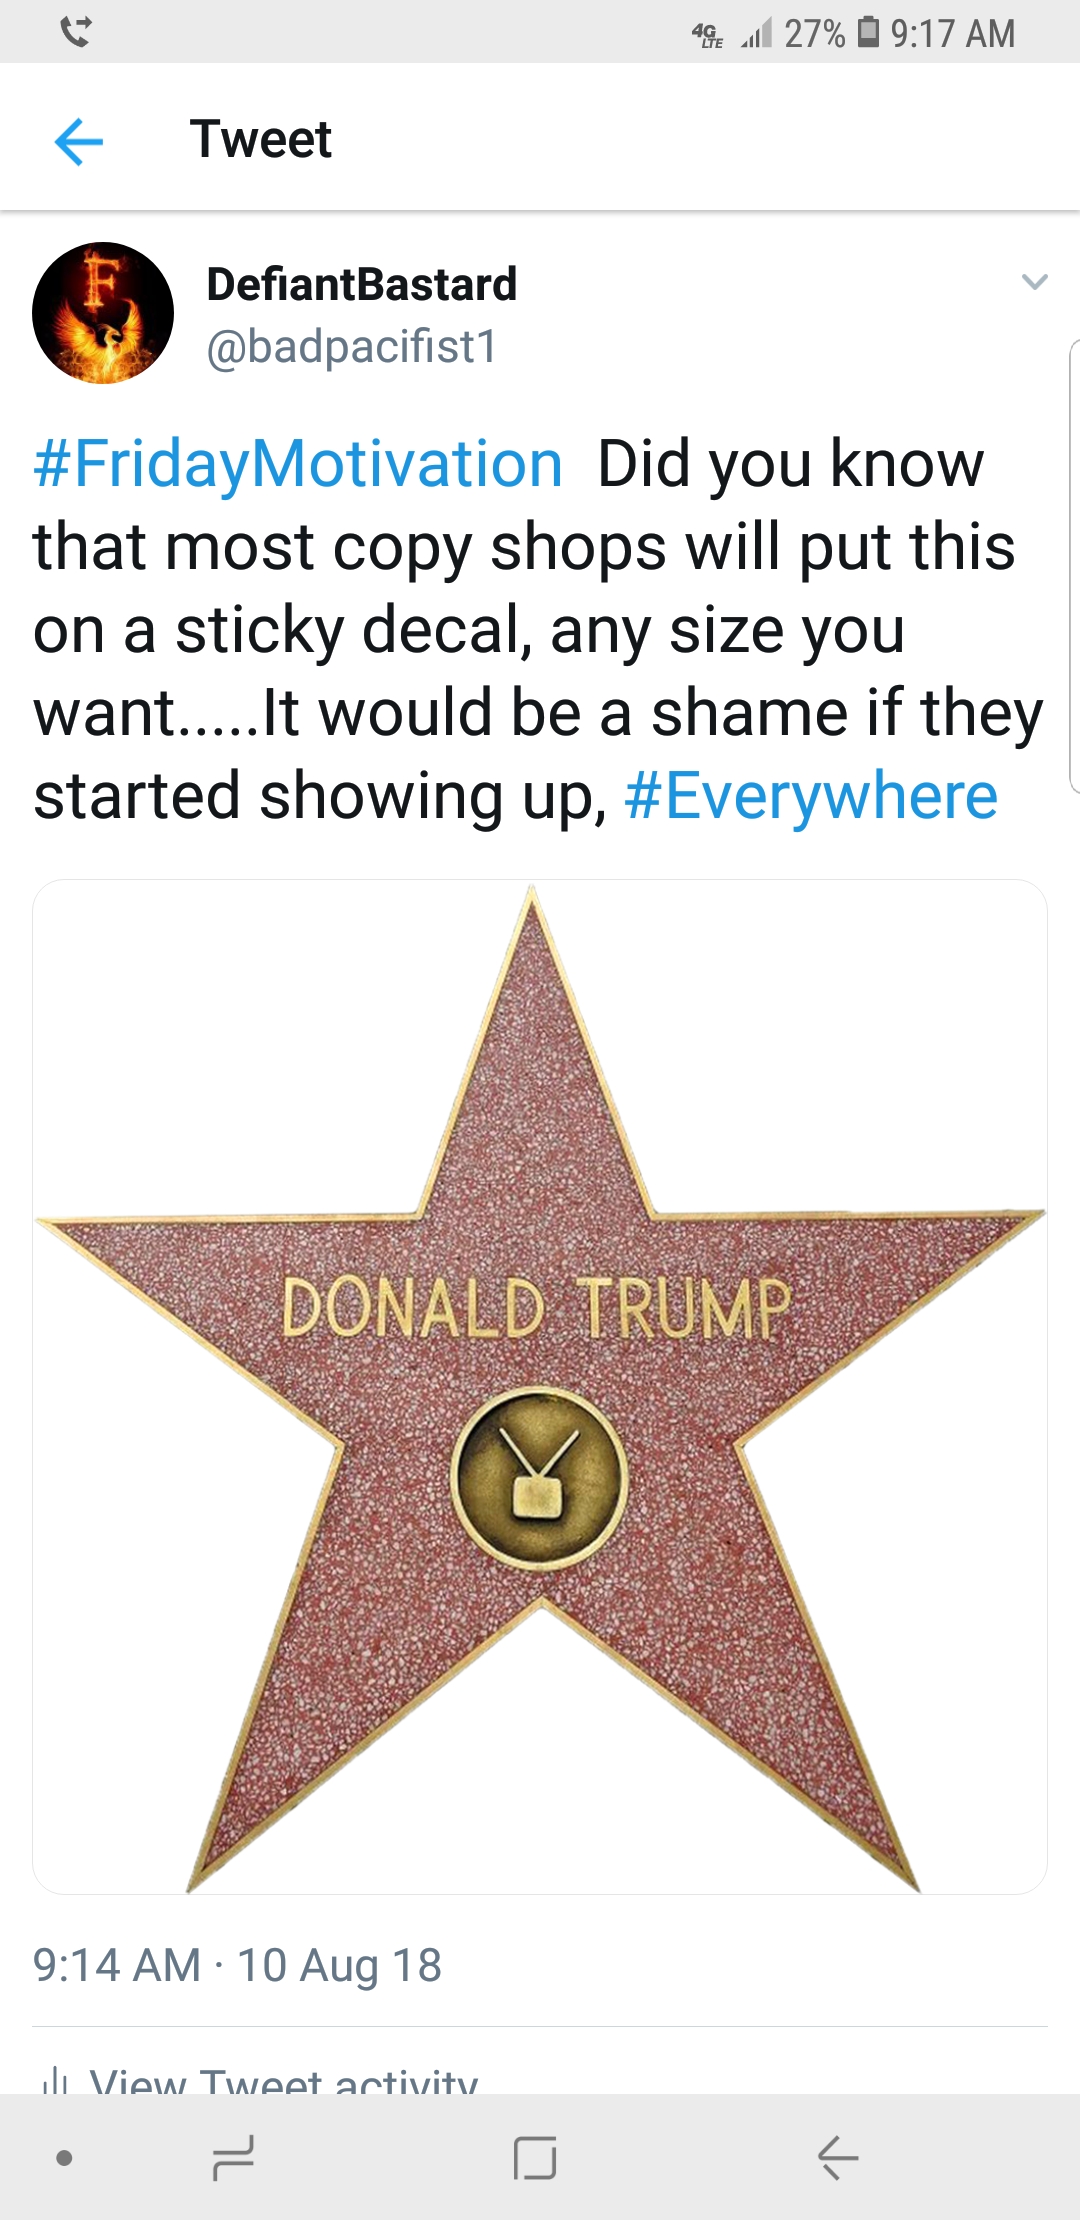Tap the small dot in navigation bar
This screenshot has height=2220, width=1080.
(65, 2157)
